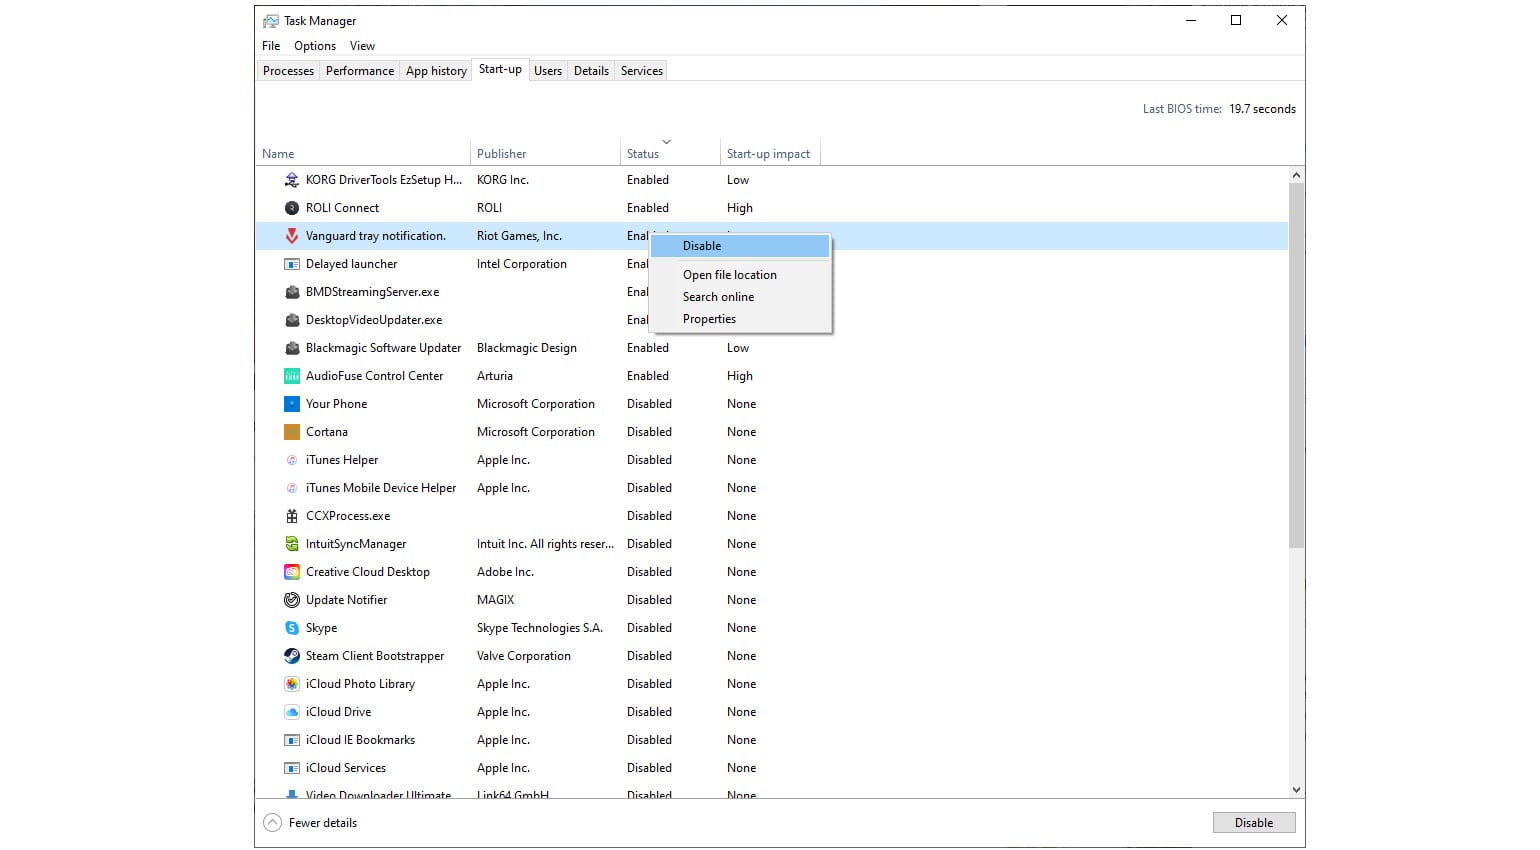Click the iTunes Helper icon

(292, 460)
